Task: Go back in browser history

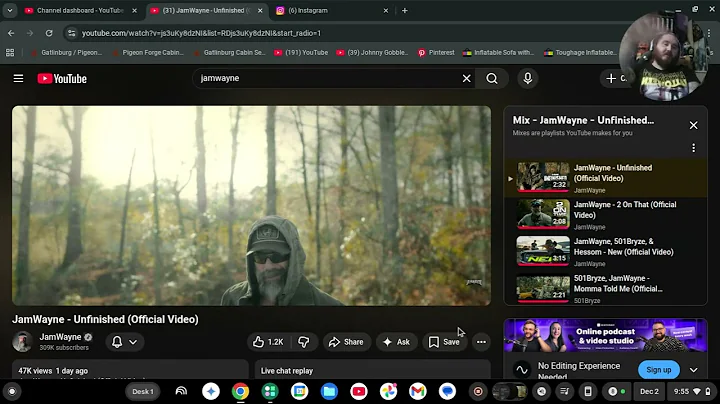Action: (x=11, y=33)
